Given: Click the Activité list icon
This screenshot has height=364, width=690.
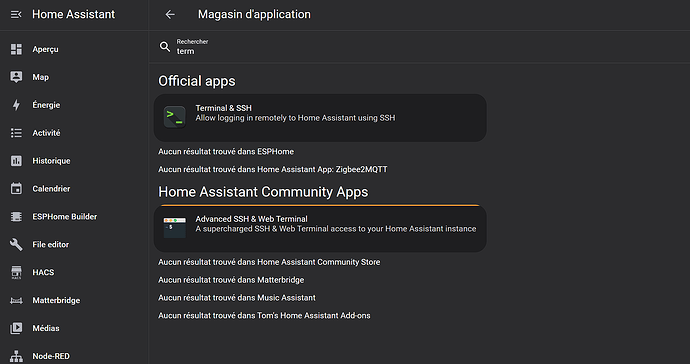Looking at the screenshot, I should [16, 133].
